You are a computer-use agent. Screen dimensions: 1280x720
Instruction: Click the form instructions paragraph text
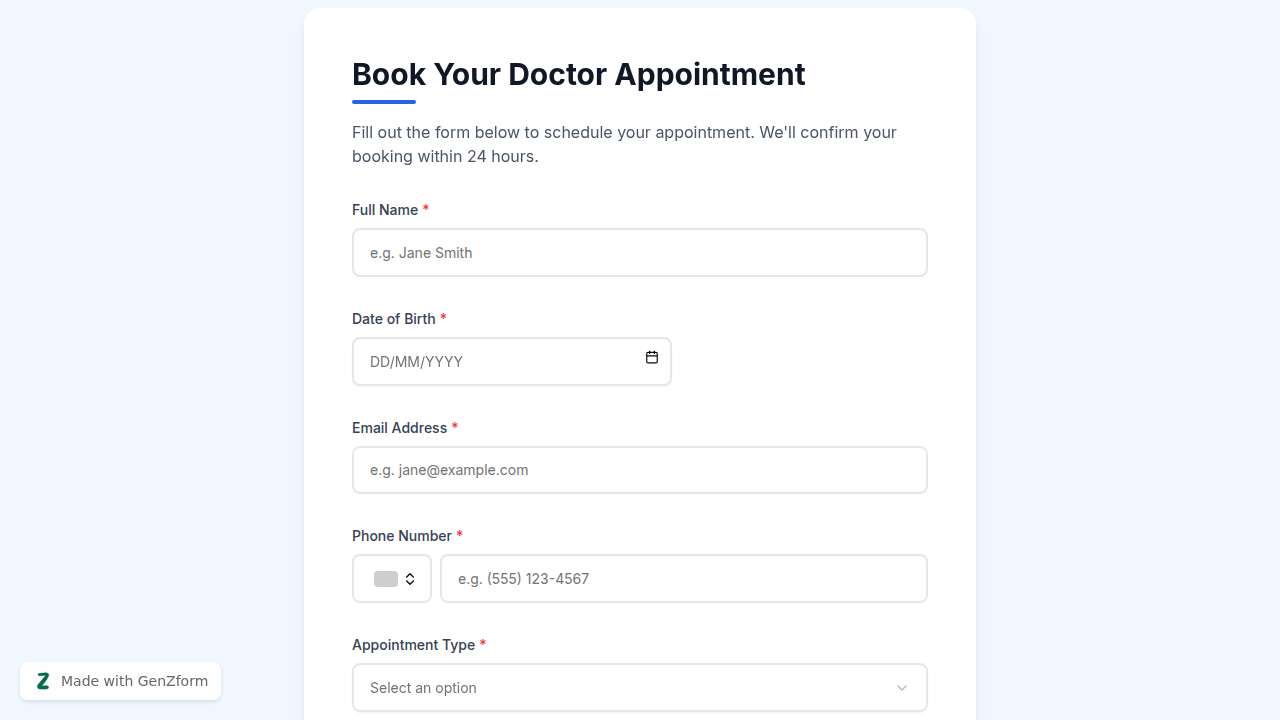[624, 144]
